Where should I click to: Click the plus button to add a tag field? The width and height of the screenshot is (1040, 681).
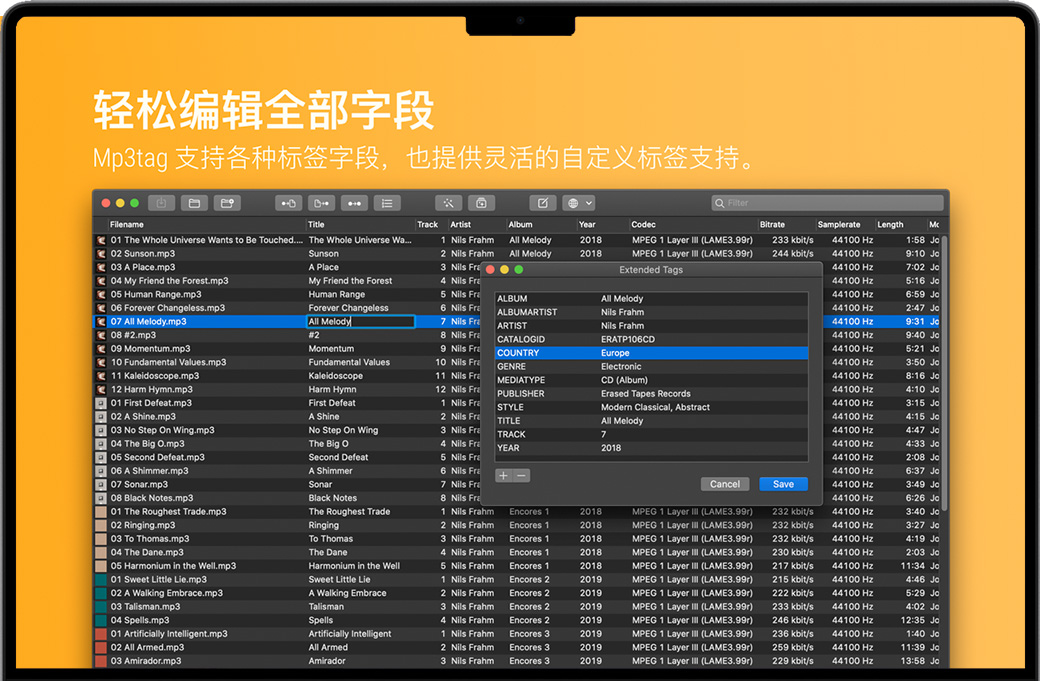pyautogui.click(x=504, y=476)
